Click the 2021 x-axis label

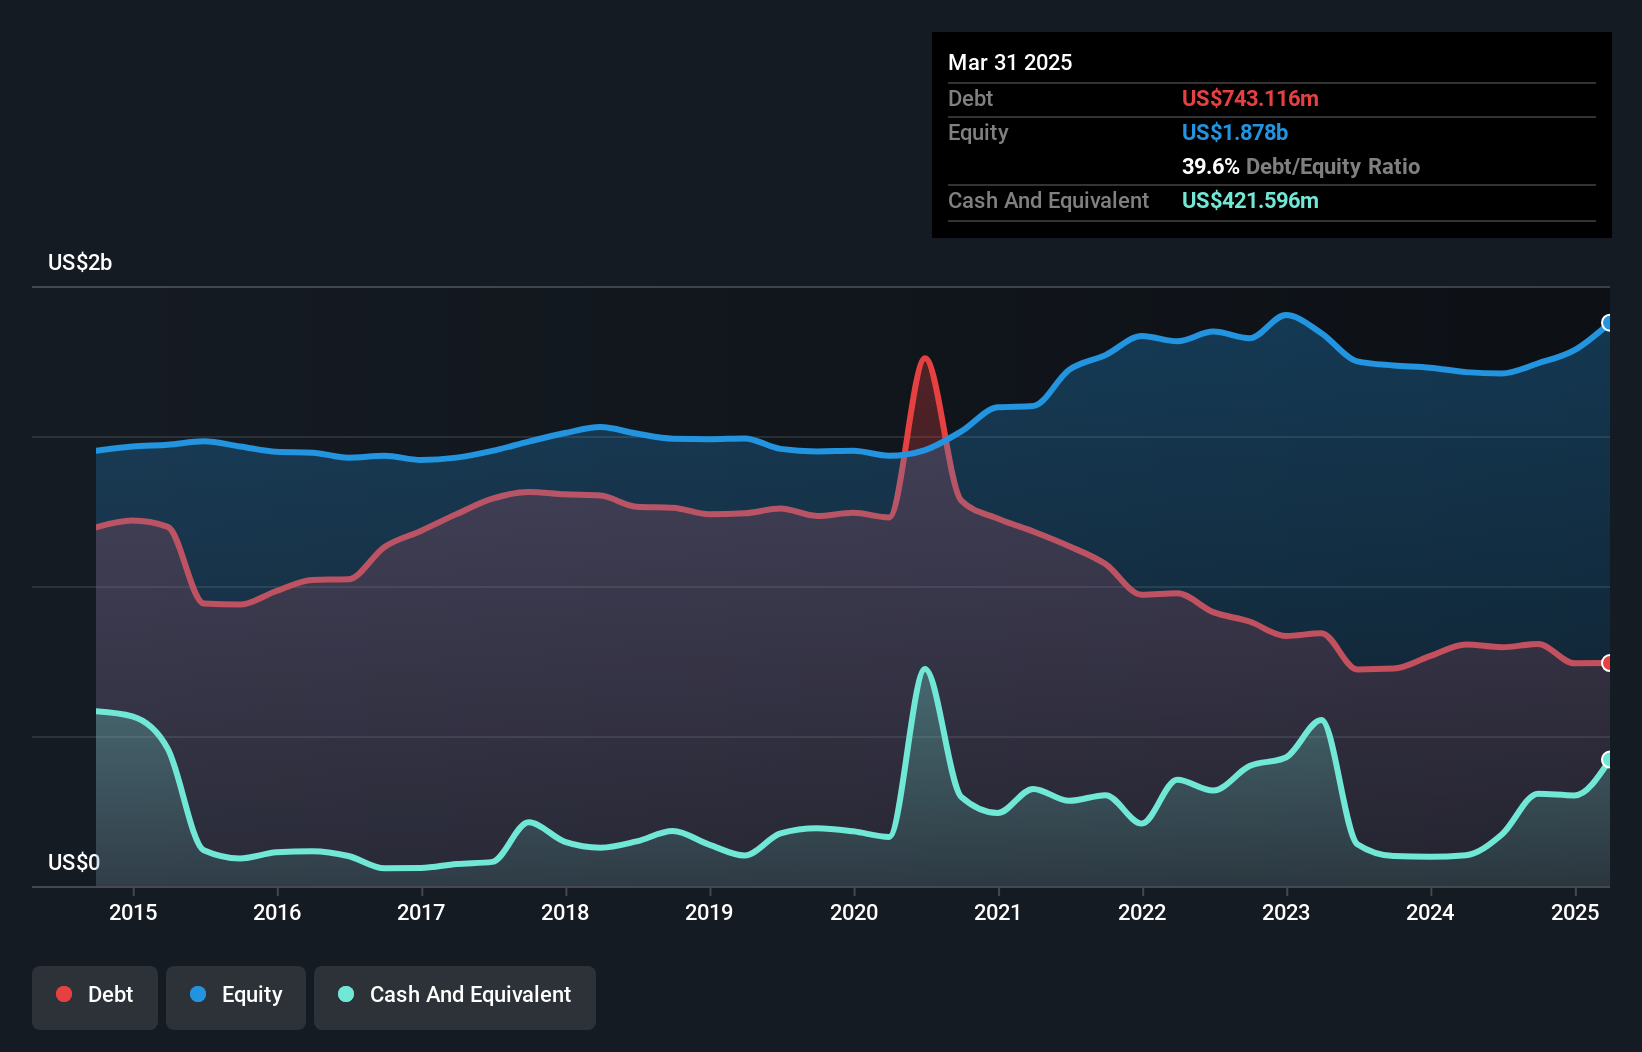pos(998,912)
